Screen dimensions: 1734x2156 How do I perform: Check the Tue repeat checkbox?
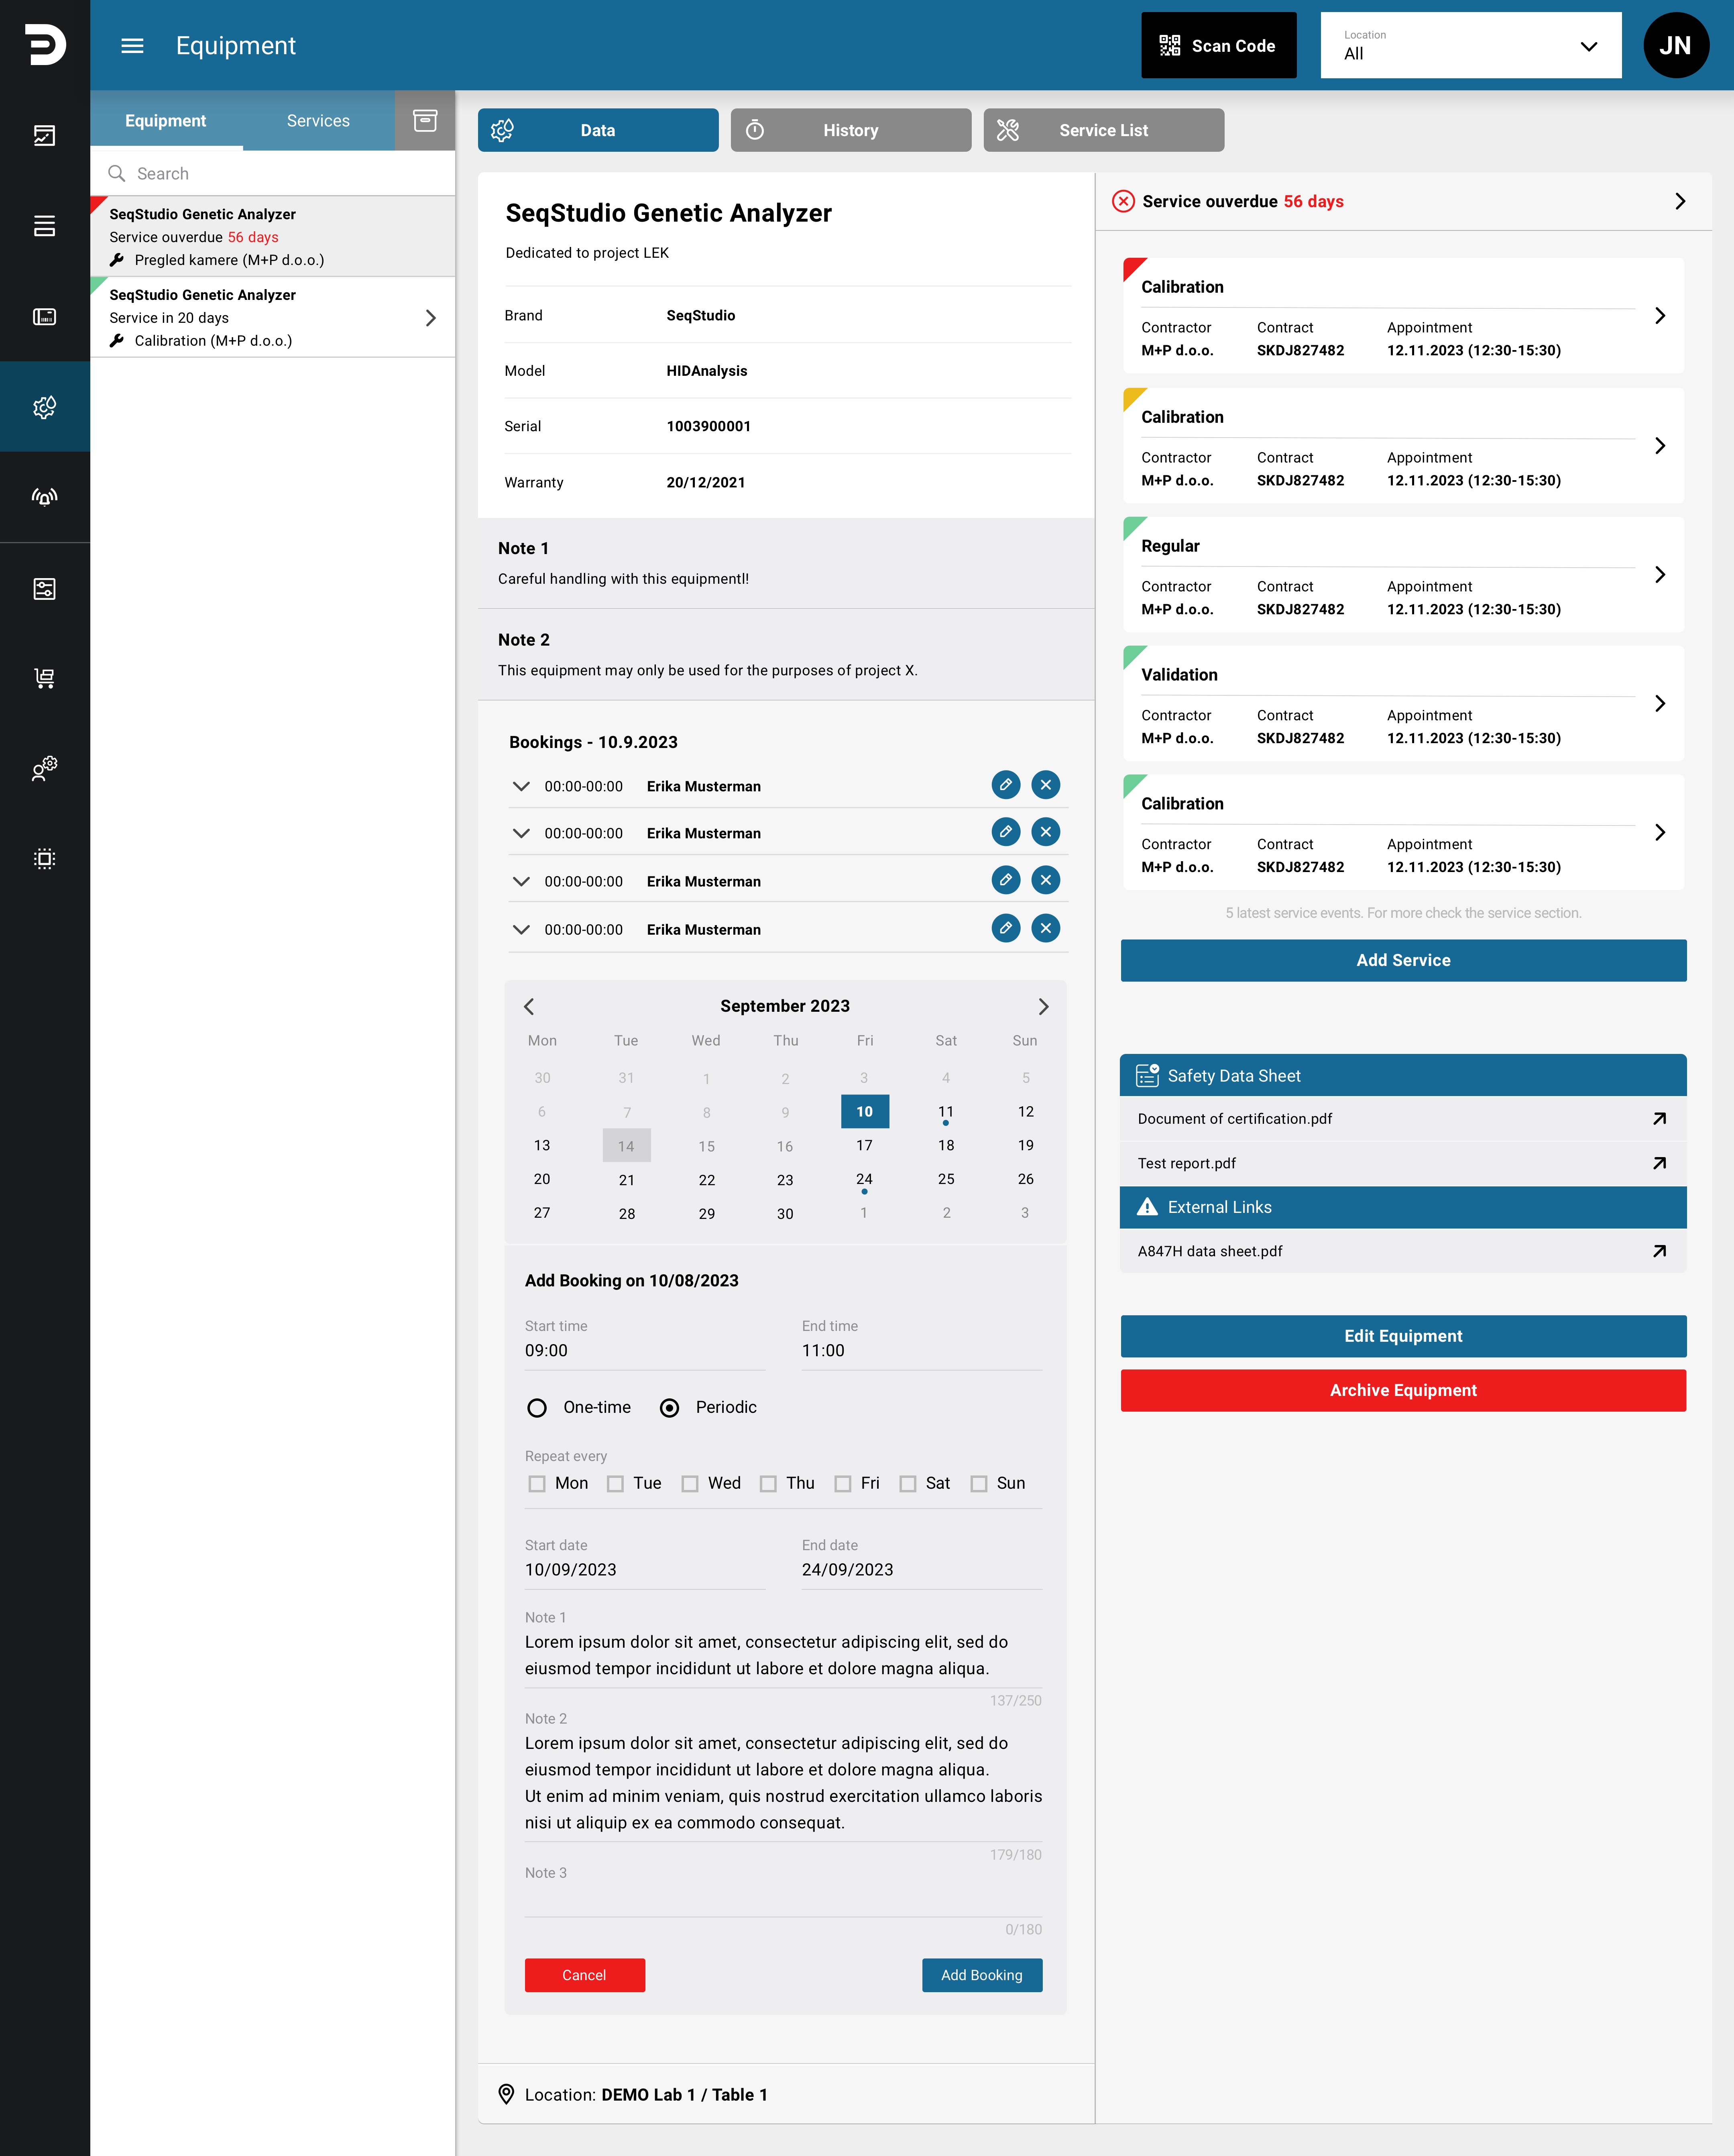pos(615,1484)
